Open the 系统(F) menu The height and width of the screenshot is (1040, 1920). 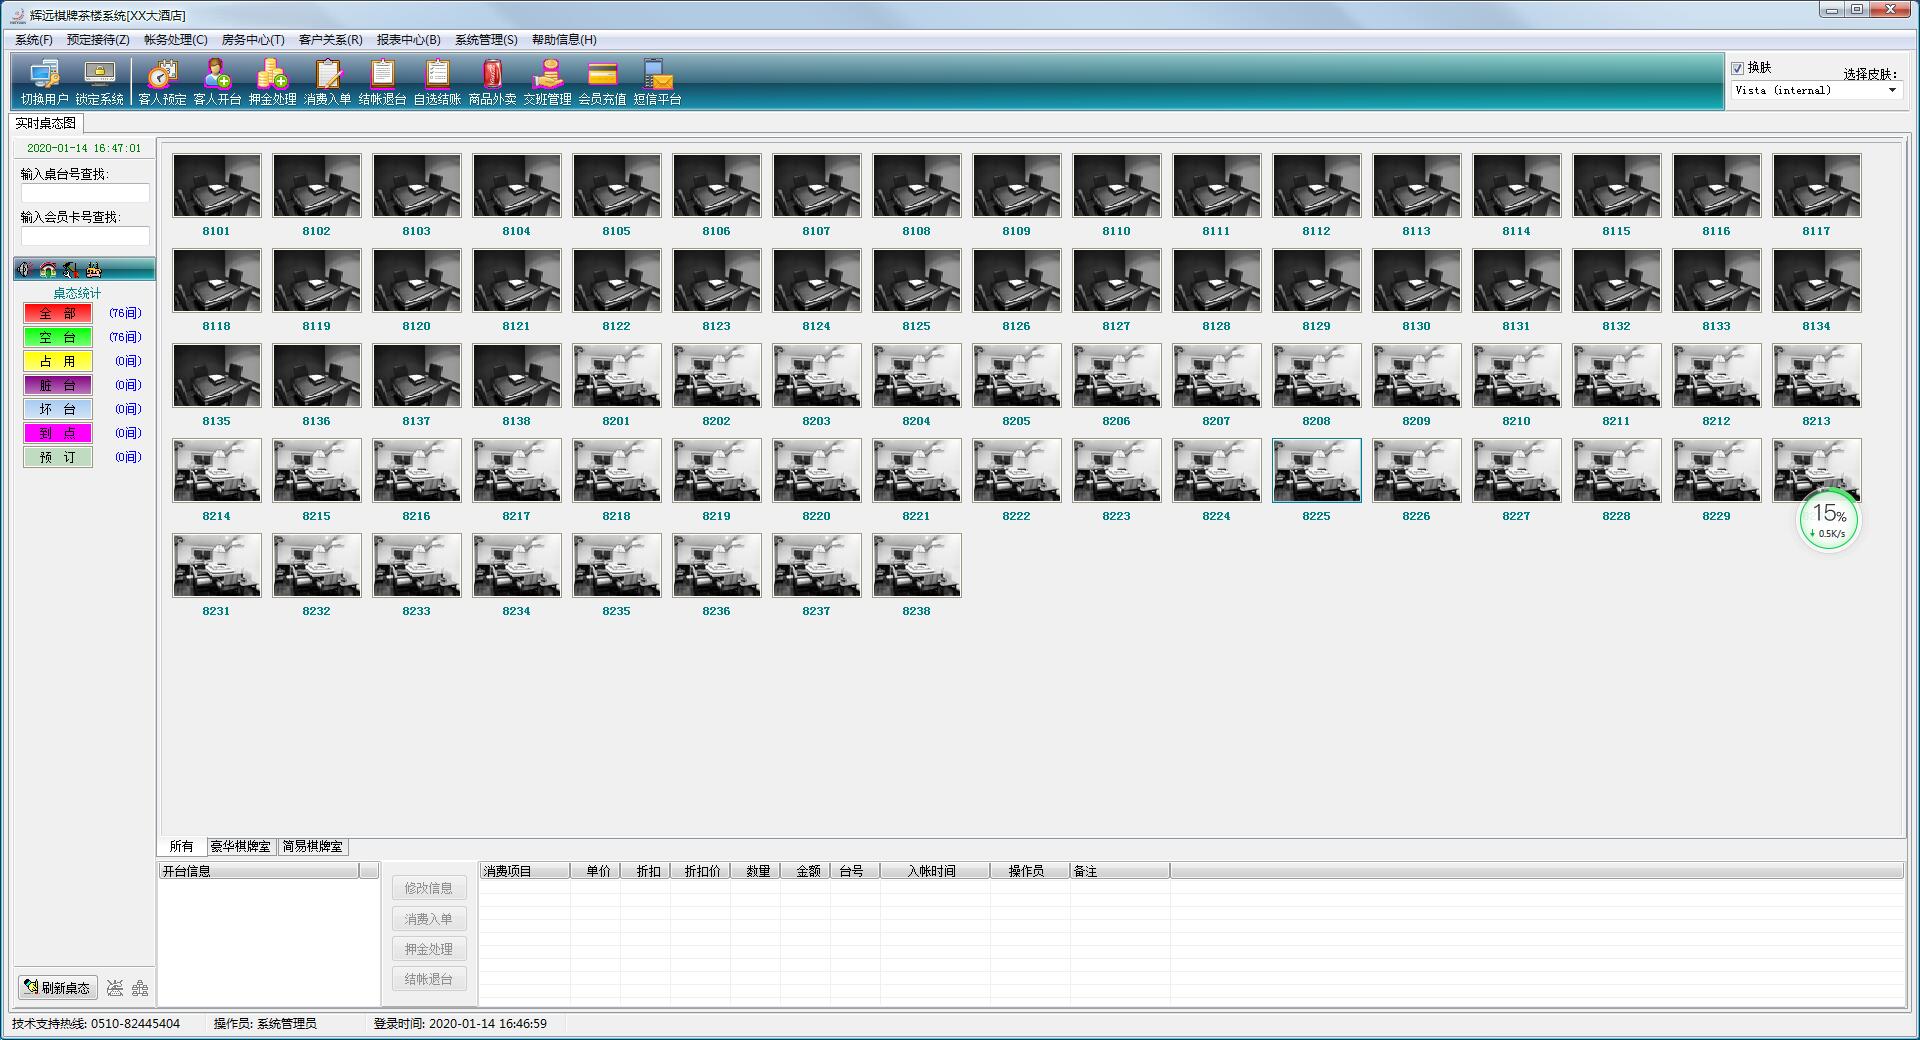34,40
